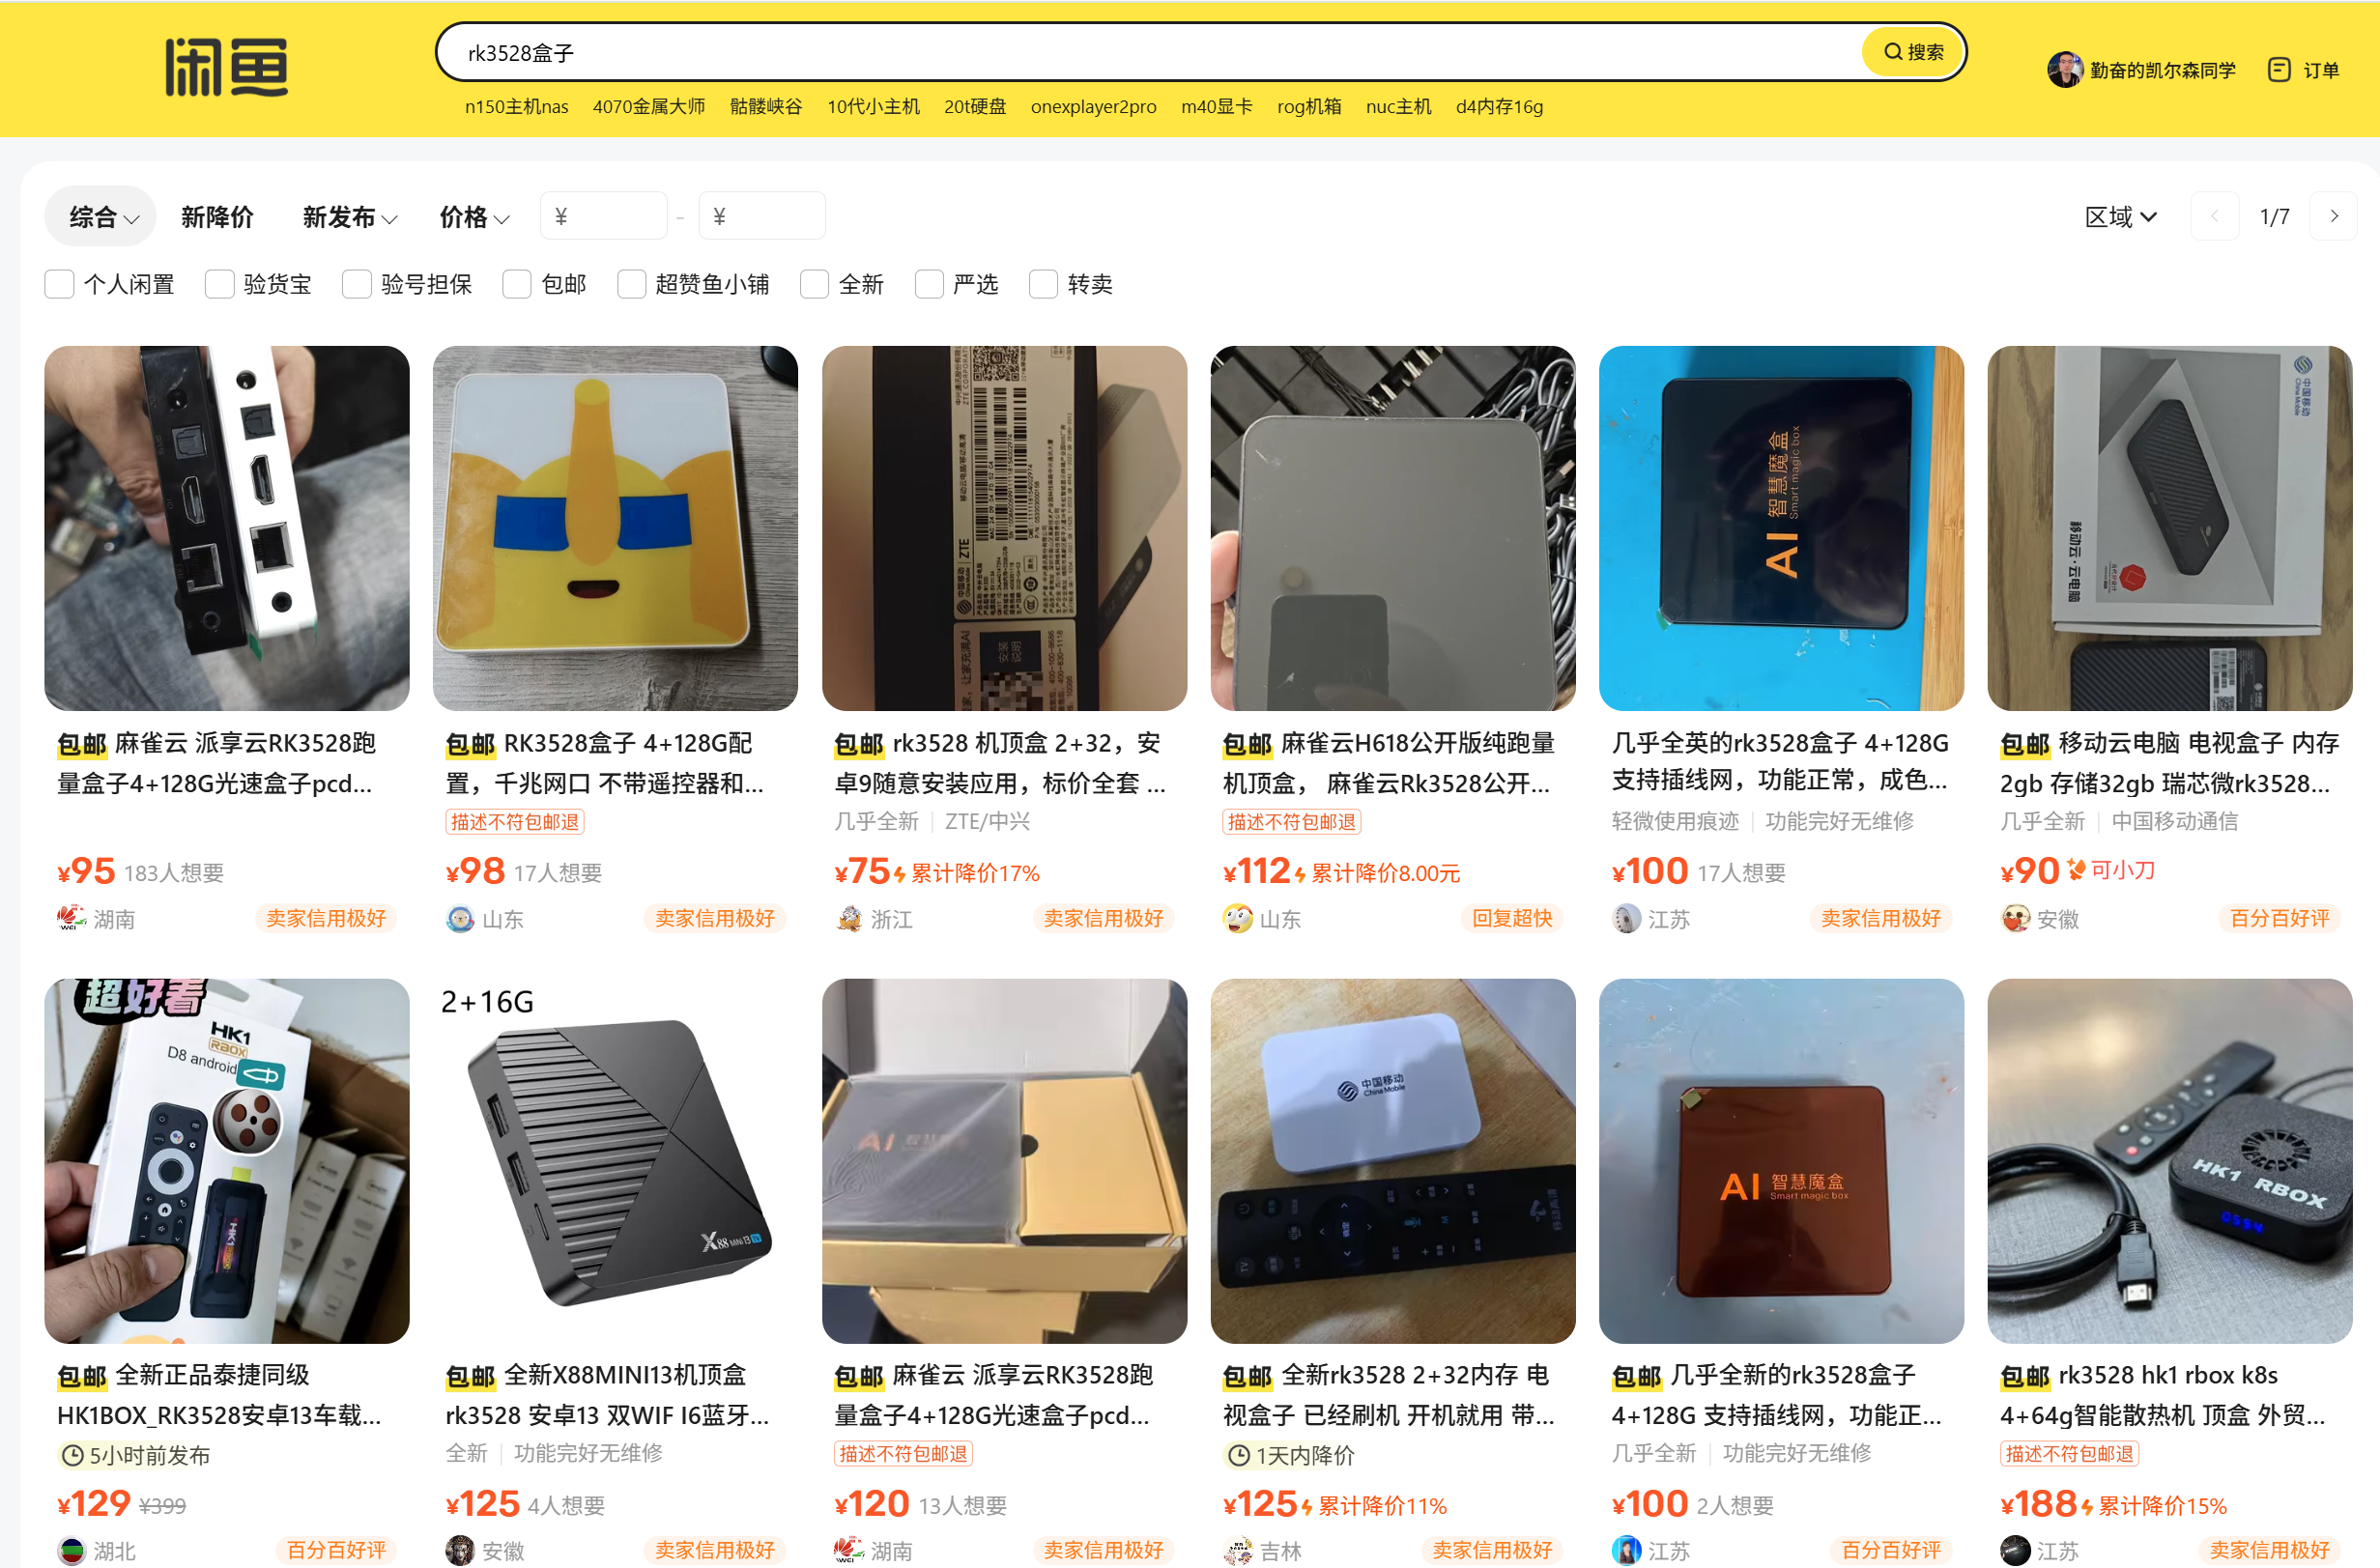Expand the 区域 region dropdown
The image size is (2380, 1568).
tap(2120, 217)
